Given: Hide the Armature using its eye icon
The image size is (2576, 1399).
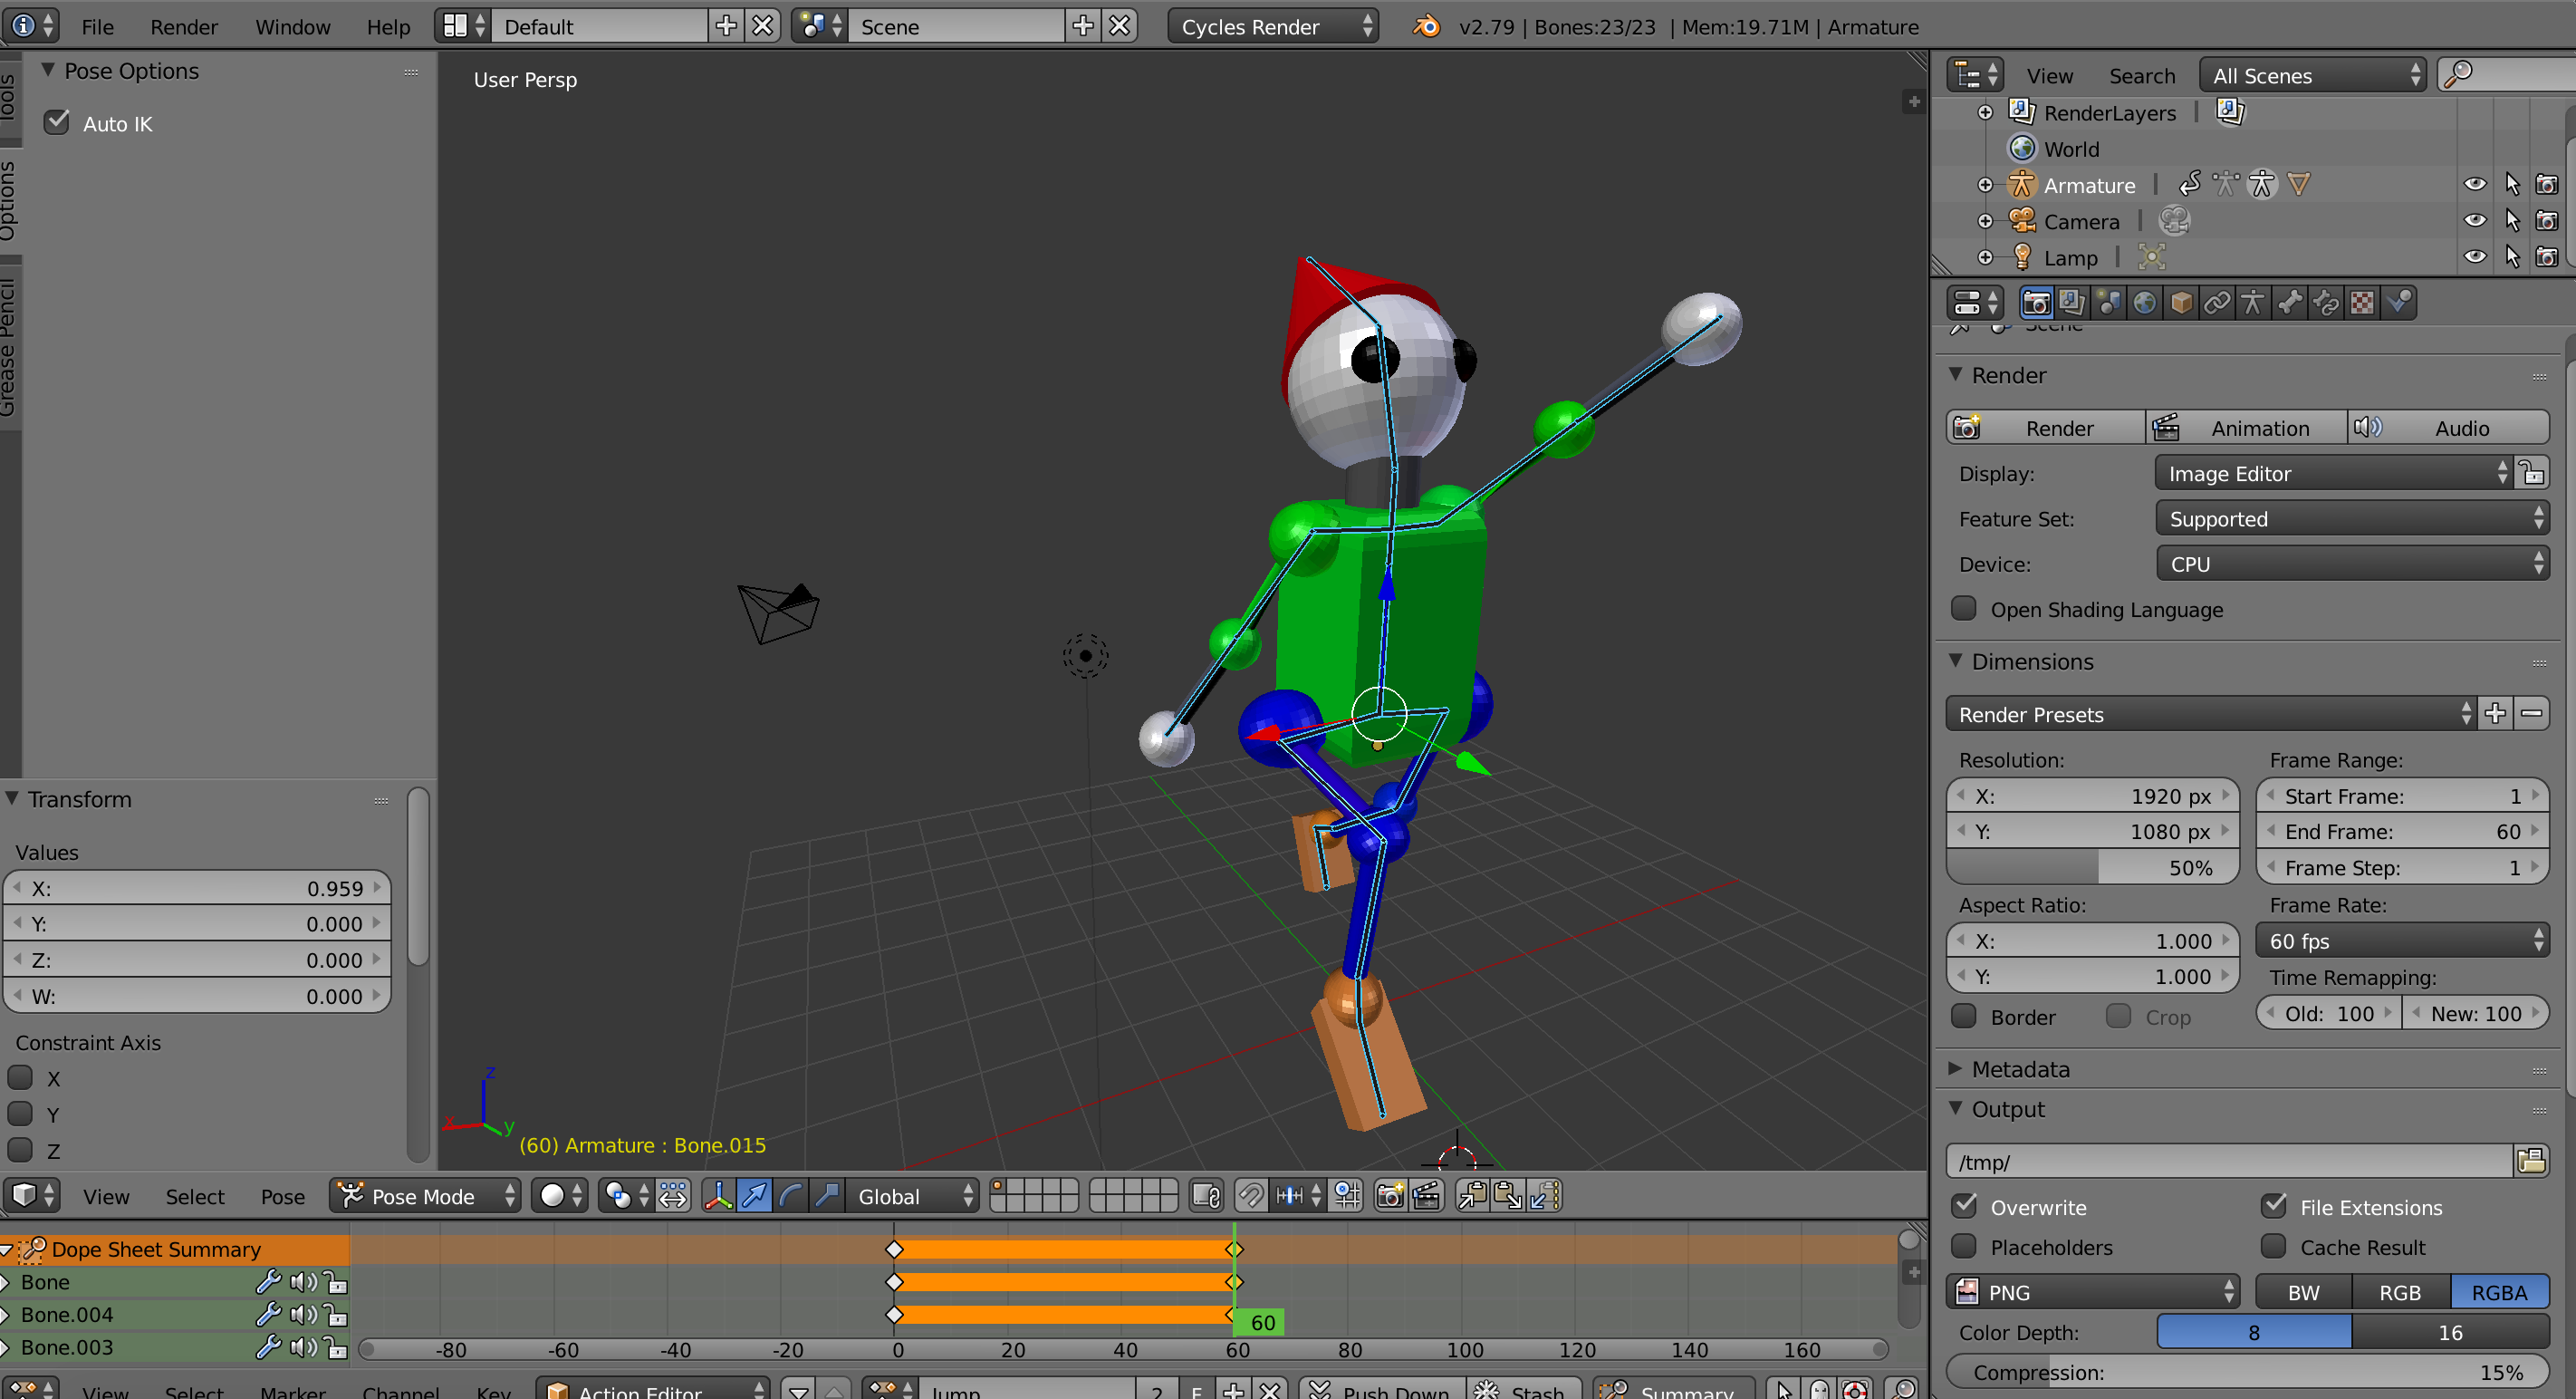Looking at the screenshot, I should click(2474, 185).
